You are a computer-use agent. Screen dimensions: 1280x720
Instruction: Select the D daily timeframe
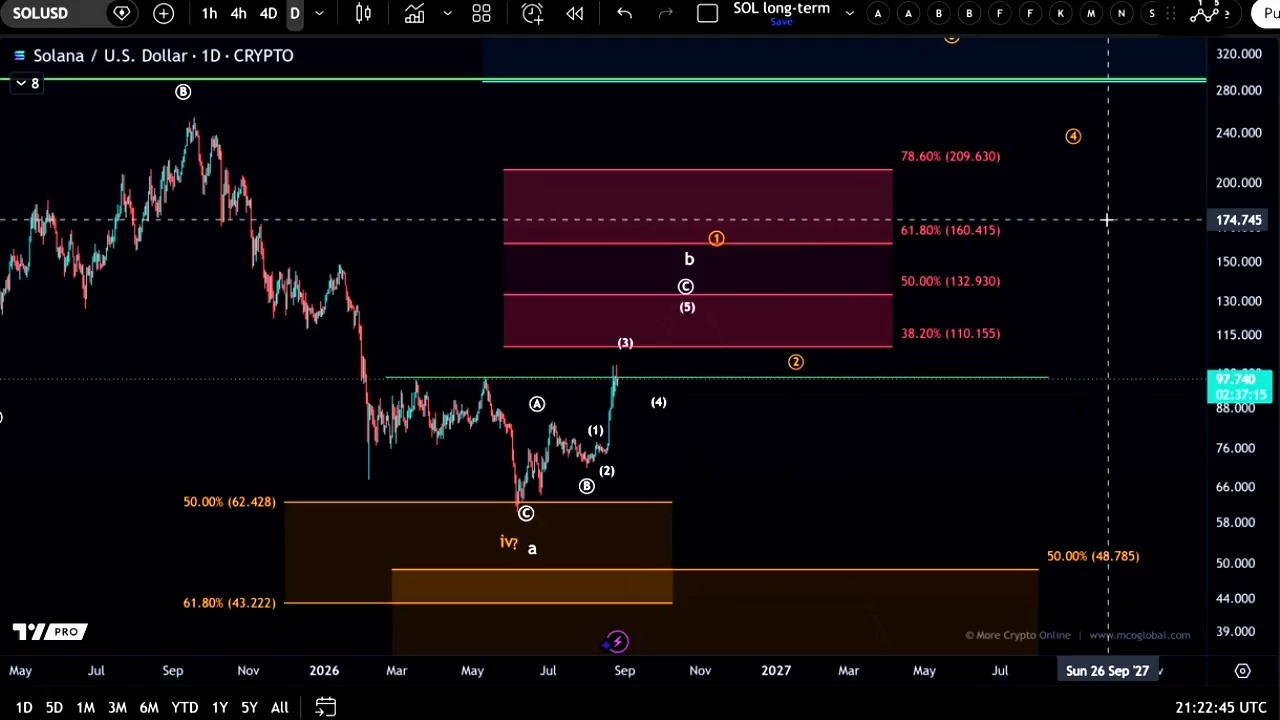click(295, 13)
